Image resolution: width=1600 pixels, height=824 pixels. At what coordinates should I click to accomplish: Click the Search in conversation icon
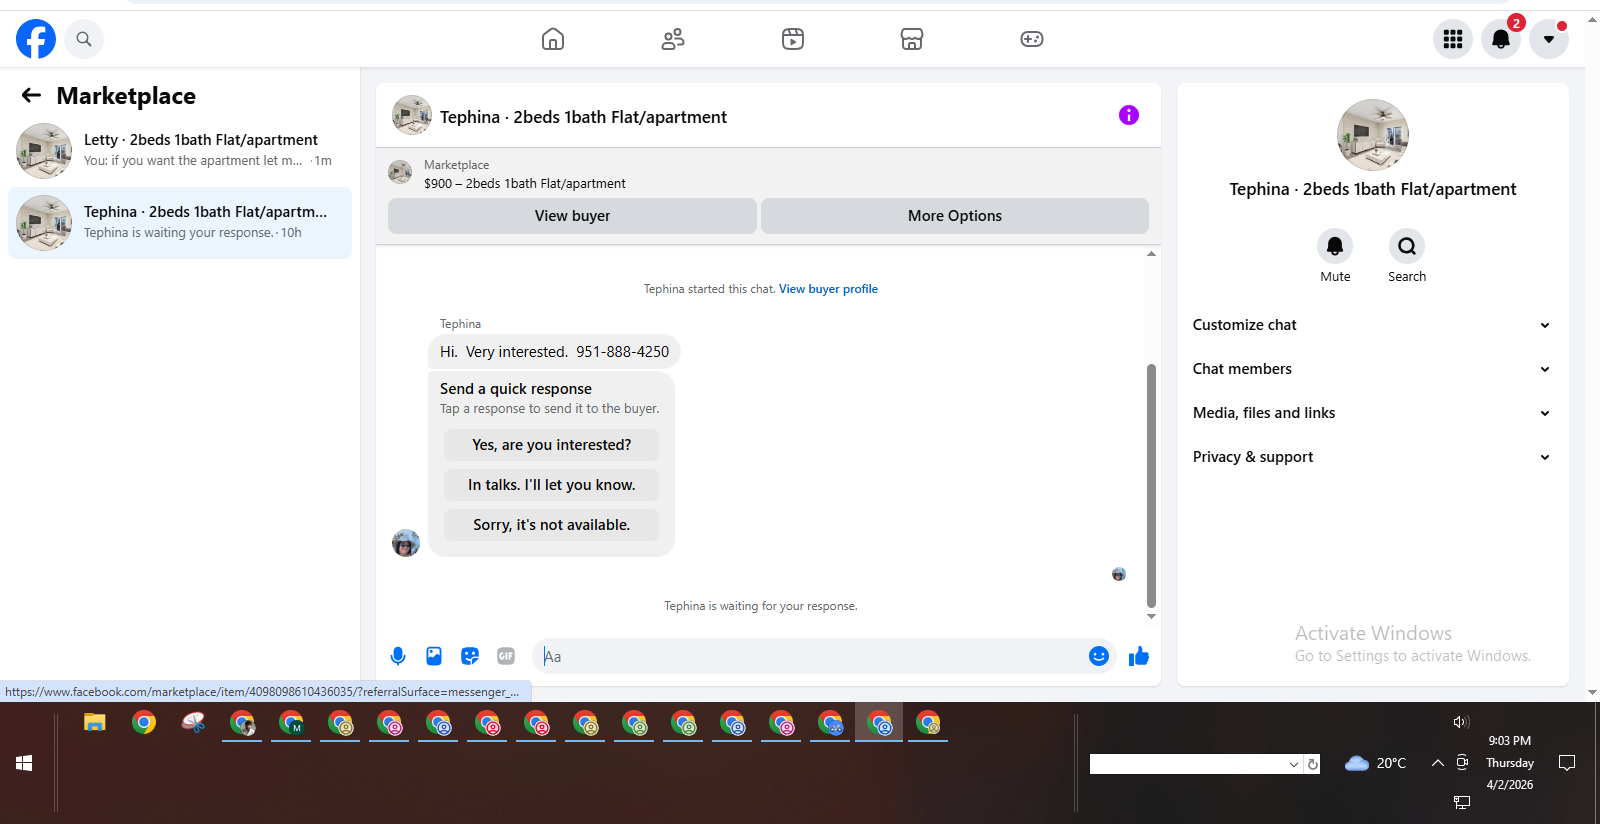[1407, 246]
